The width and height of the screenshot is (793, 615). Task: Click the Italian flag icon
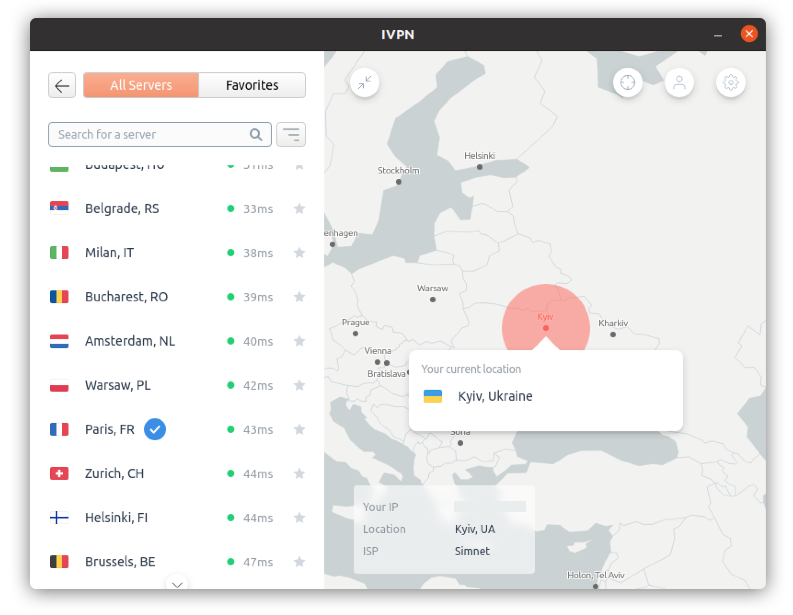pyautogui.click(x=59, y=252)
